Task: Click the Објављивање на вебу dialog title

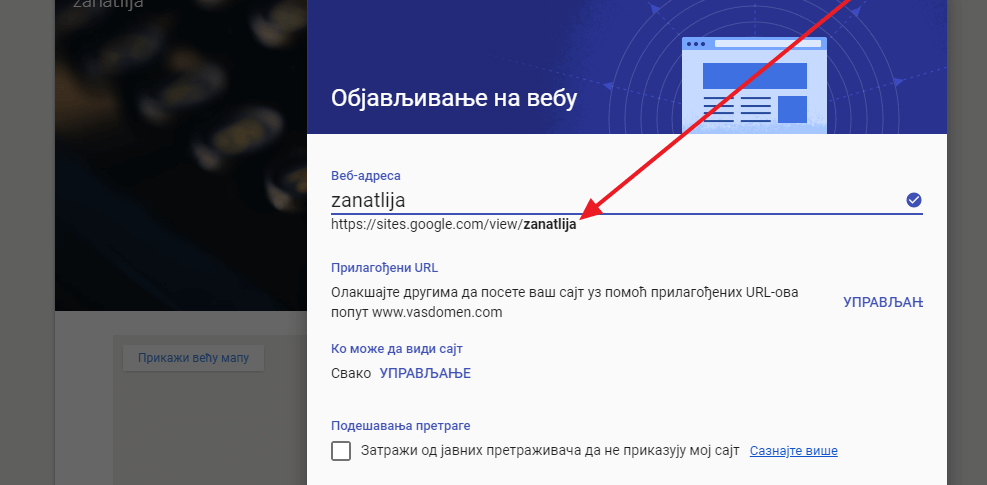Action: click(454, 99)
